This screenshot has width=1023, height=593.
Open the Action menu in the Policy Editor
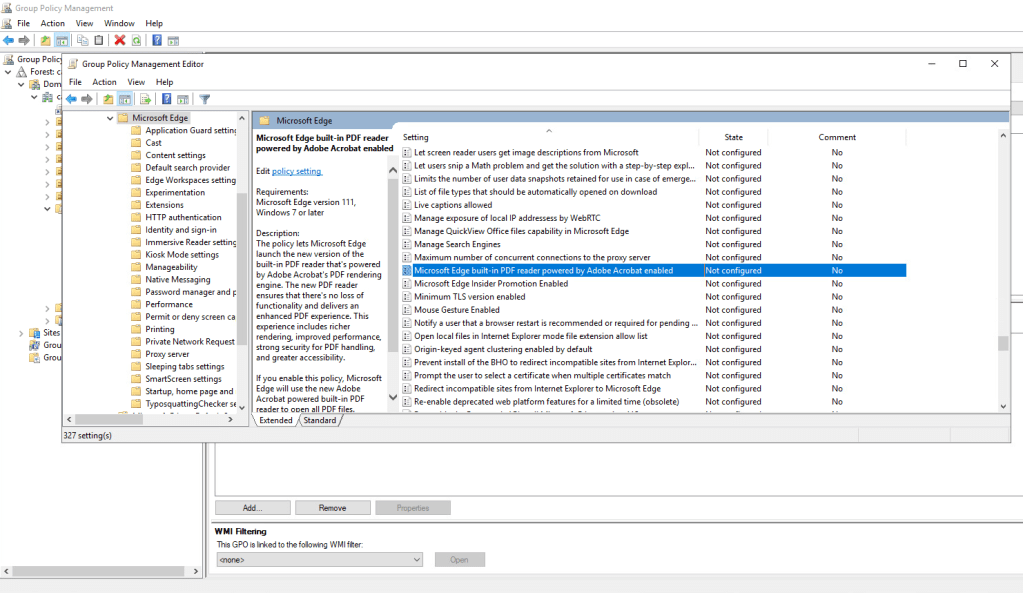104,82
